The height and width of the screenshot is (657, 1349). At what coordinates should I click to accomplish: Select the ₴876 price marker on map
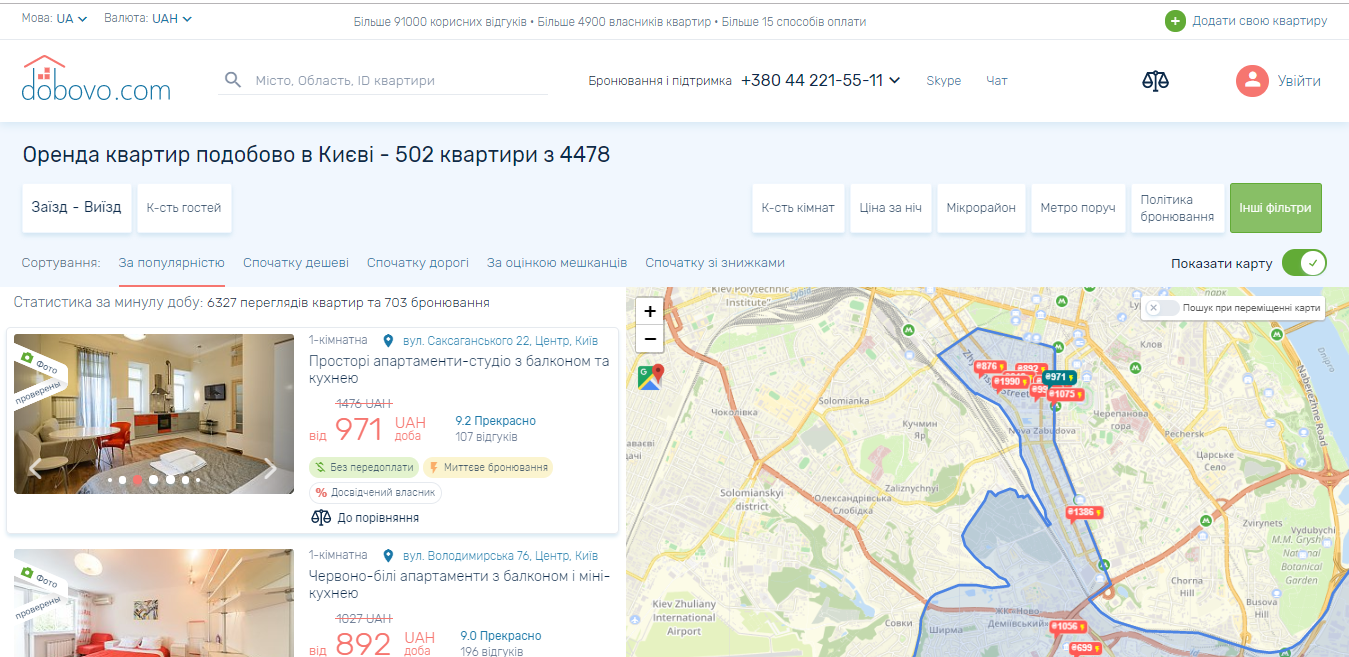click(989, 367)
